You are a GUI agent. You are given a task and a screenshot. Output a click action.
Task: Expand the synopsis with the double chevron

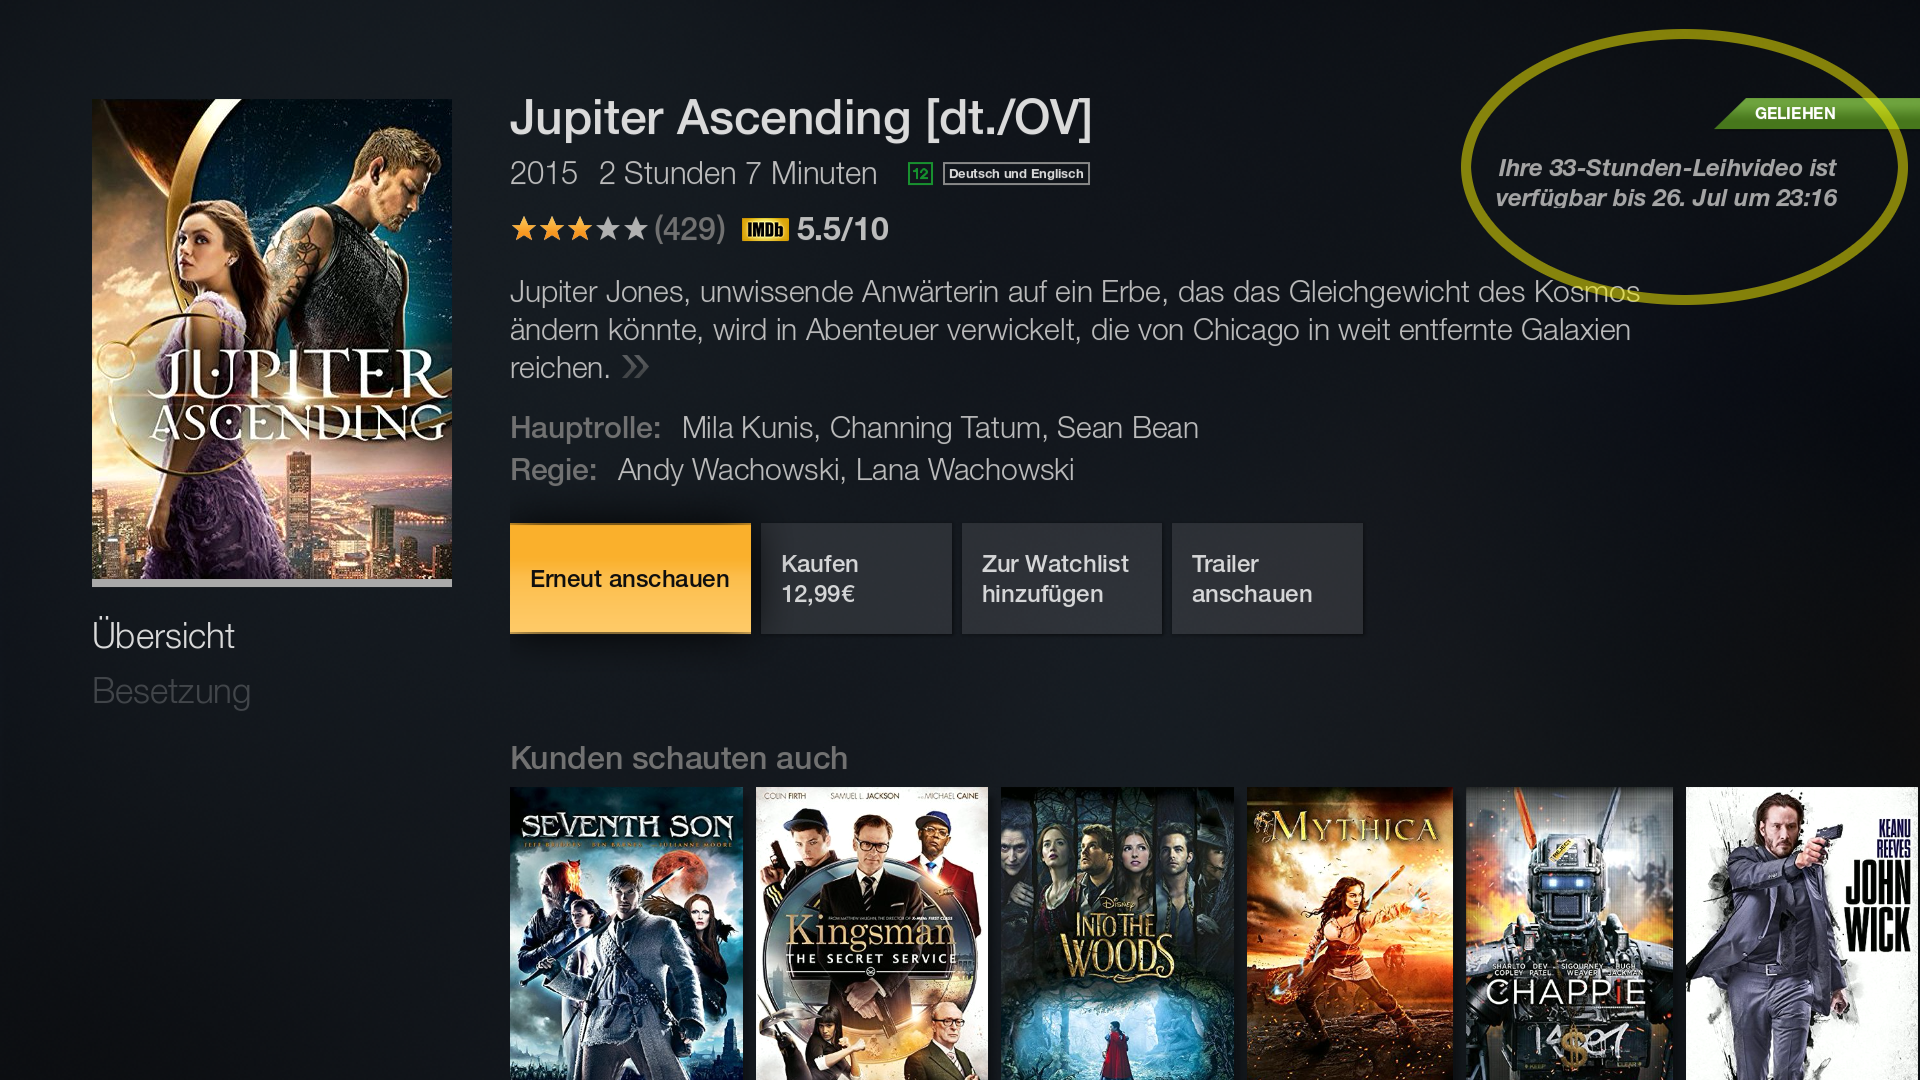pyautogui.click(x=636, y=367)
